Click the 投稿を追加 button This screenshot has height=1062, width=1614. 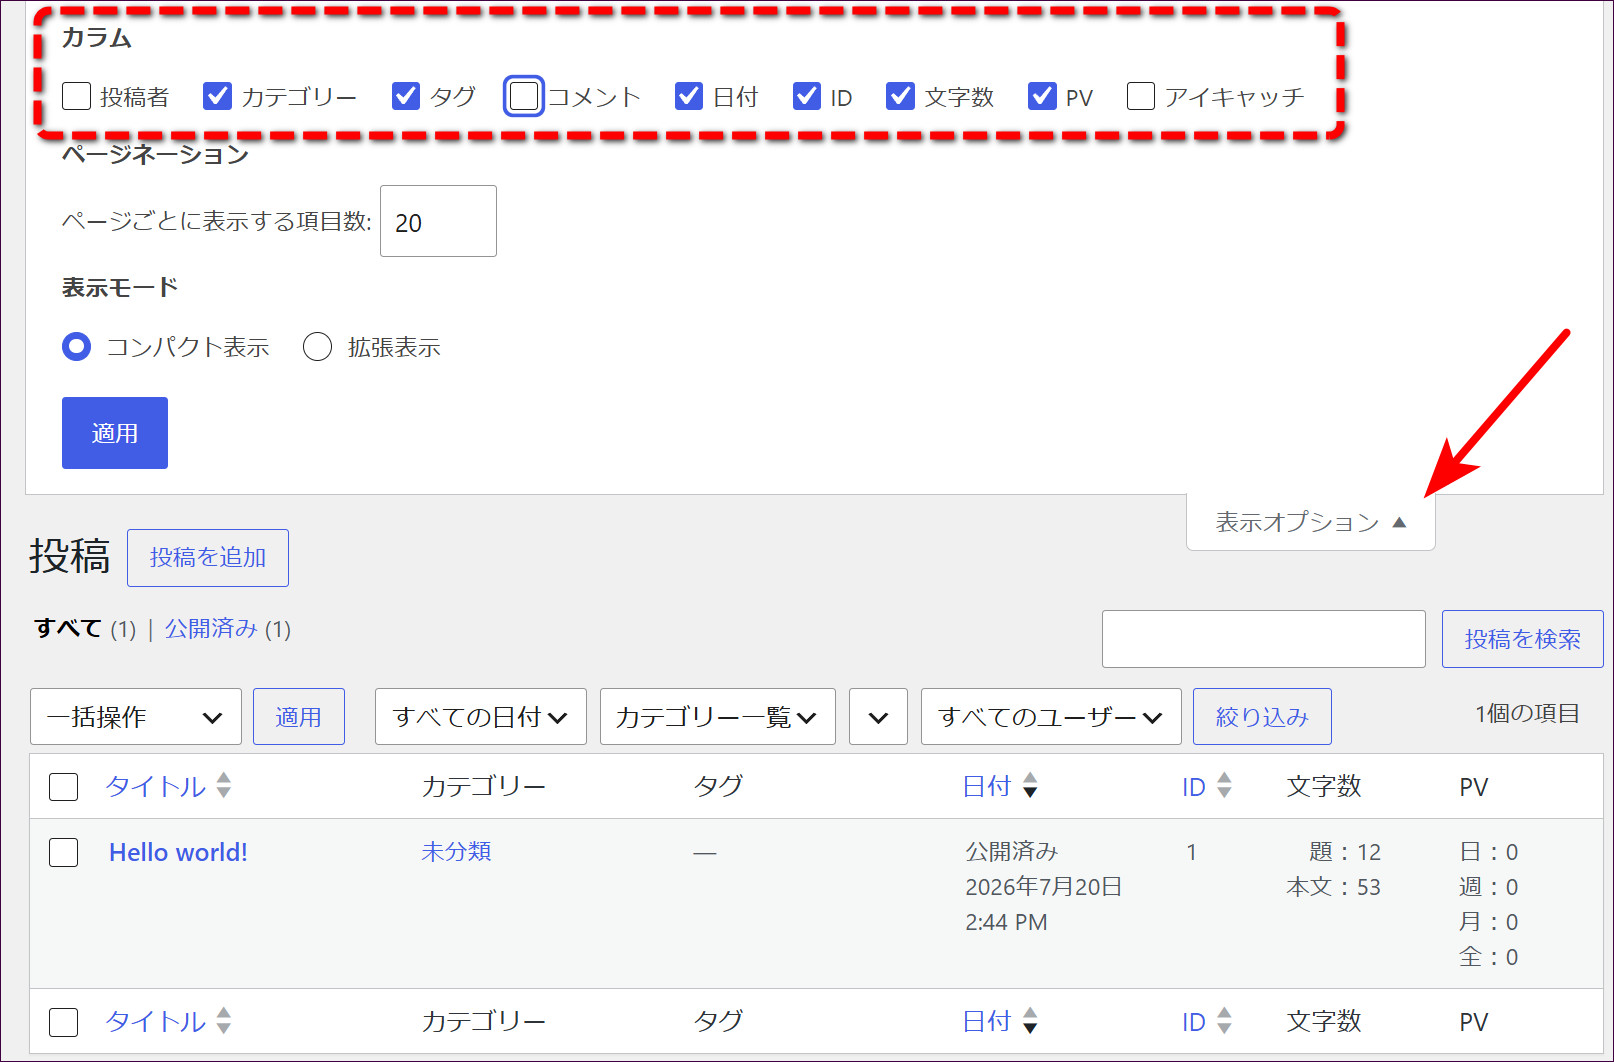(208, 558)
